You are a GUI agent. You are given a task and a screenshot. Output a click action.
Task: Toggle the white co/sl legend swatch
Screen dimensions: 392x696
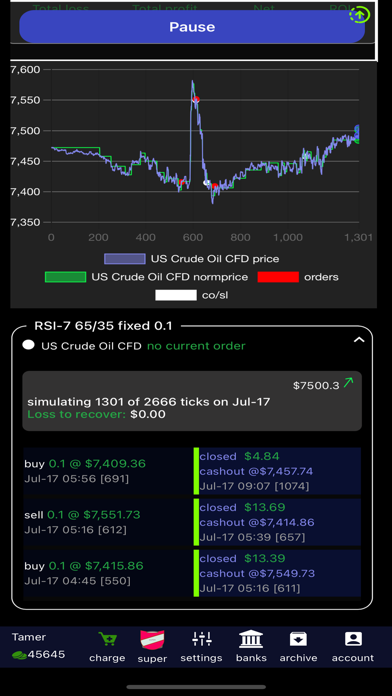(x=176, y=295)
